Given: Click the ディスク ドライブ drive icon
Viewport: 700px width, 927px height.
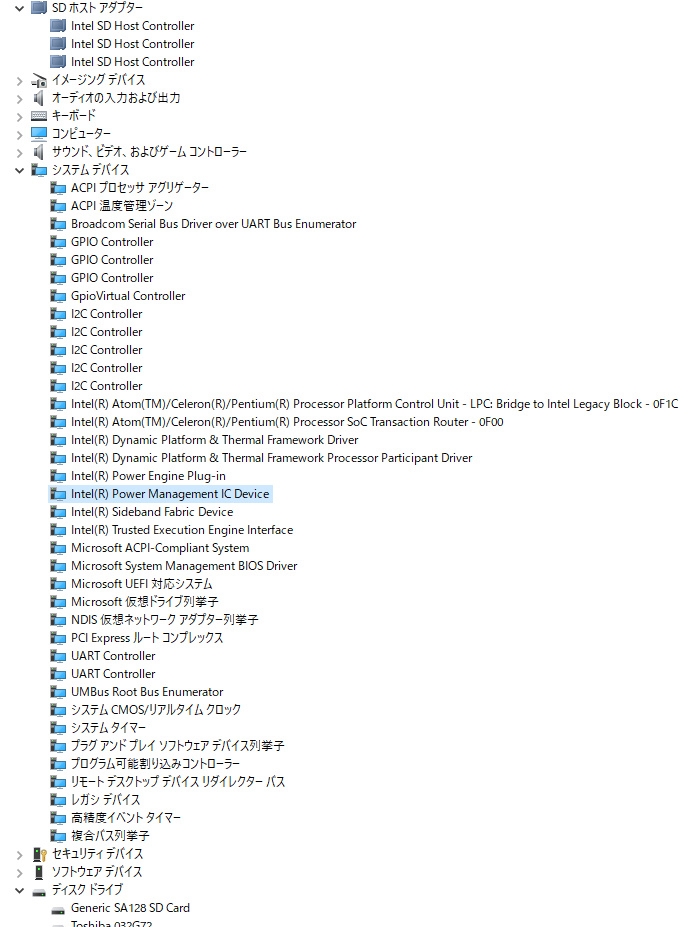Looking at the screenshot, I should pyautogui.click(x=39, y=892).
